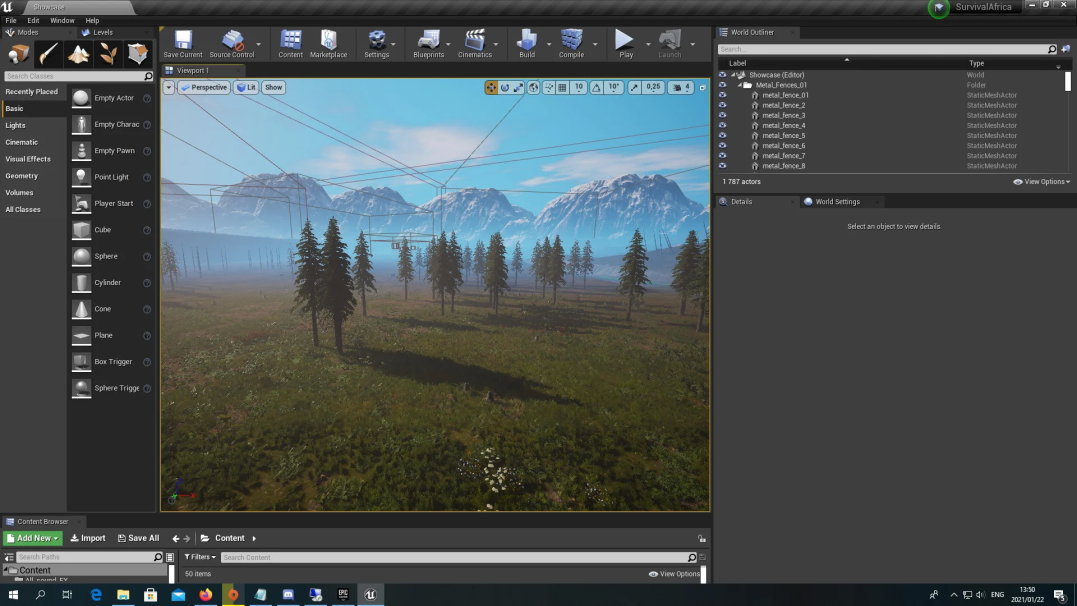
Task: Open the Perspective view mode dropdown
Action: click(204, 88)
